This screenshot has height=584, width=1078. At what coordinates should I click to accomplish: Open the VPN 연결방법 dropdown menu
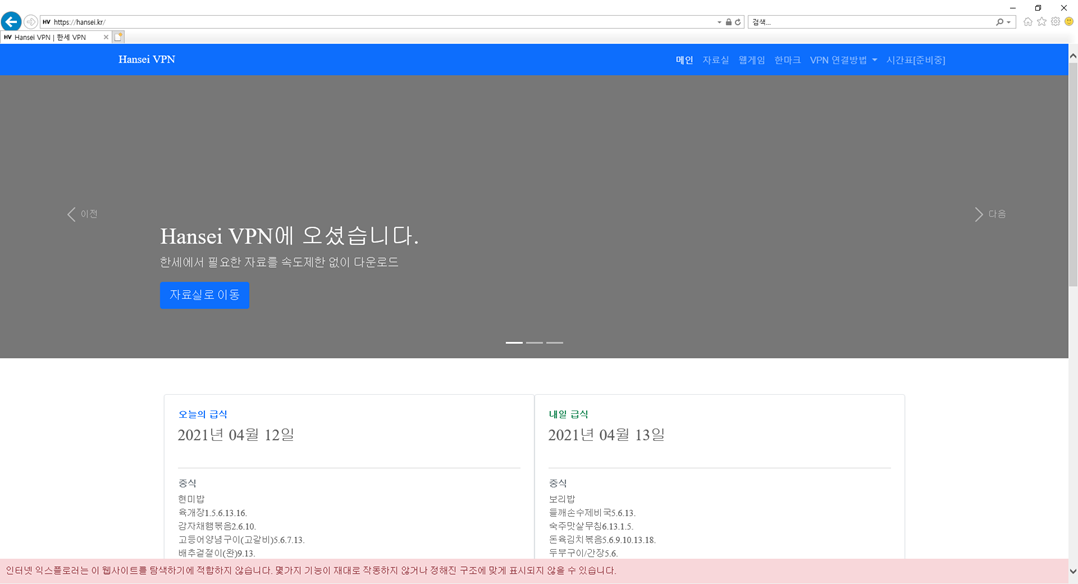[843, 60]
